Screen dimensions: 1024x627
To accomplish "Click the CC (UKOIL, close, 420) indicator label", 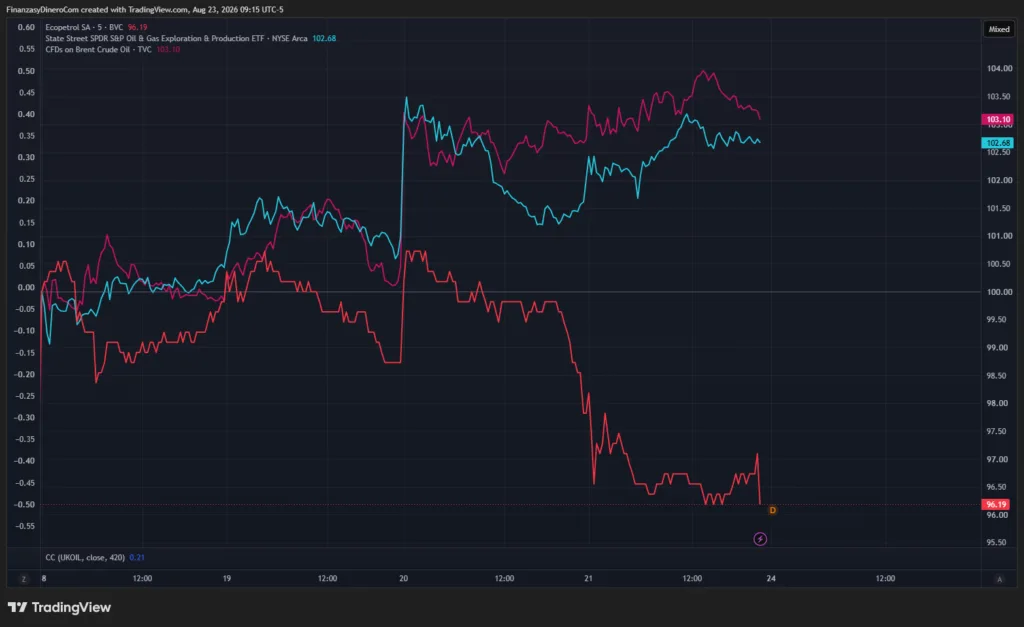I will coord(85,557).
